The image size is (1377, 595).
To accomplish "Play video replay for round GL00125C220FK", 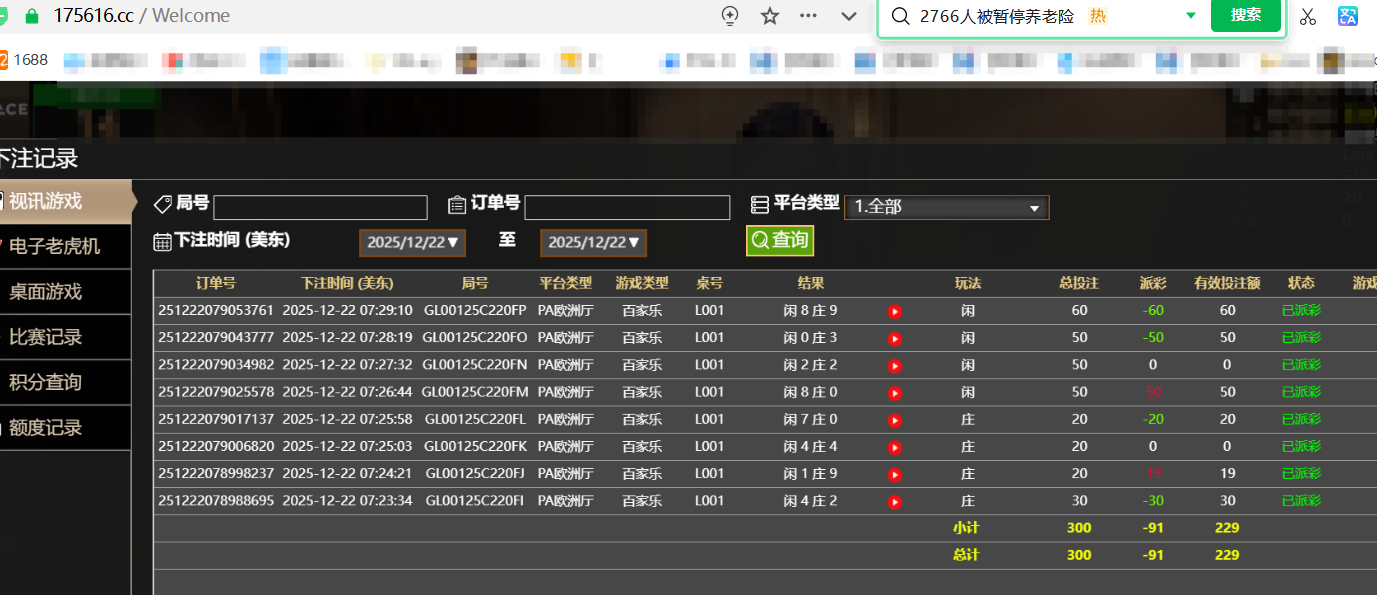I will [x=895, y=447].
